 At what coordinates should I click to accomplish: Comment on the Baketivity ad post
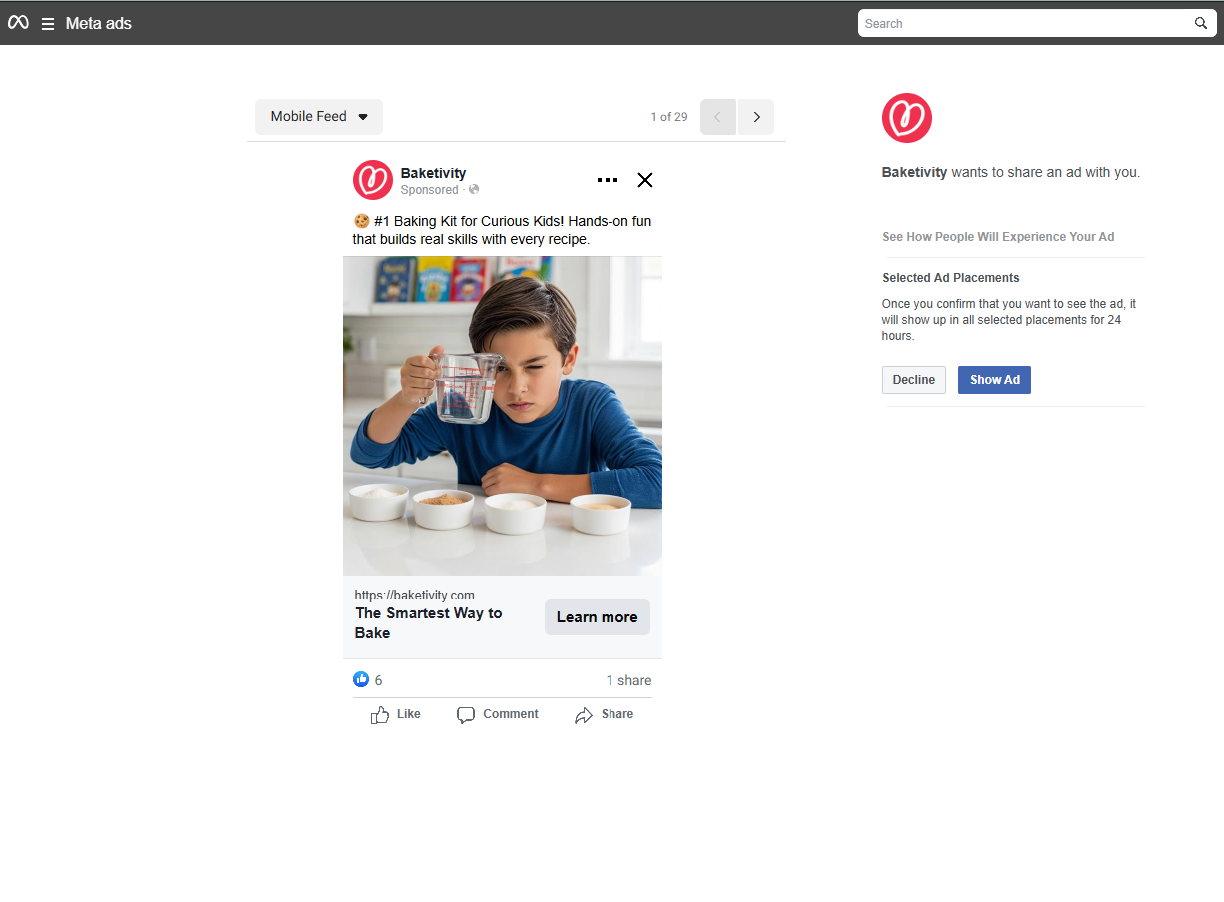point(498,714)
